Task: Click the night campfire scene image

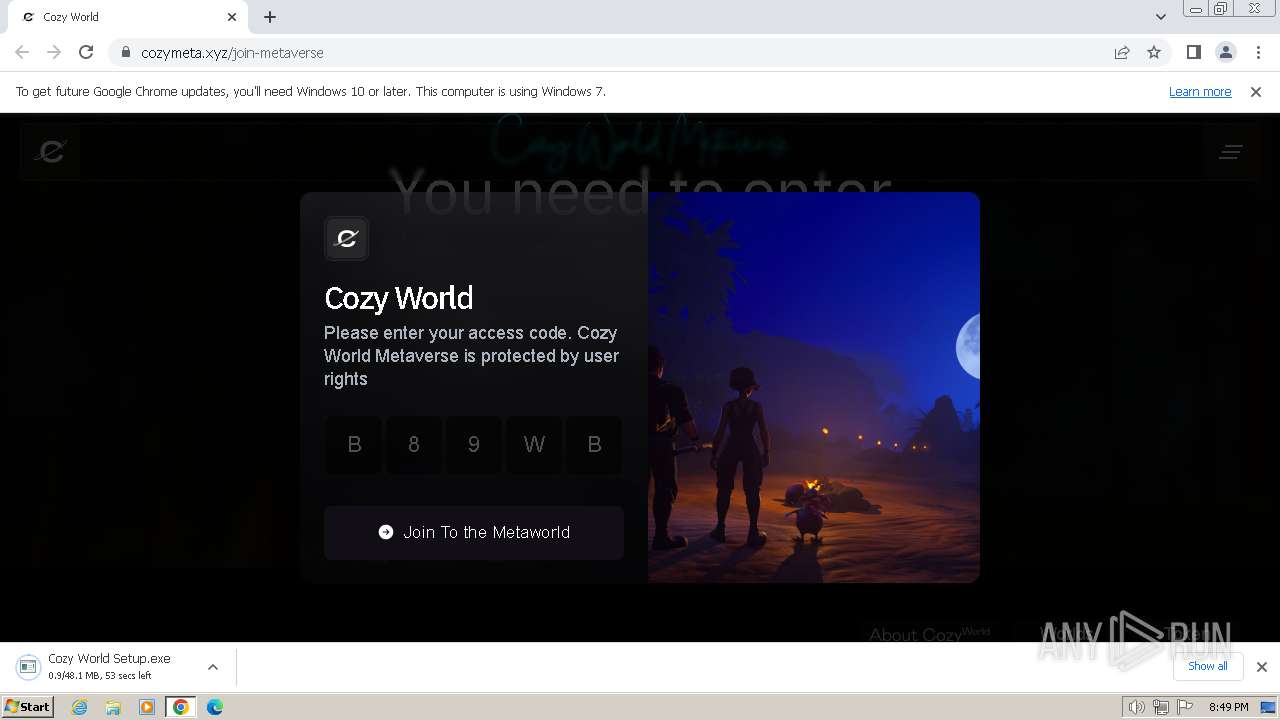Action: [814, 387]
